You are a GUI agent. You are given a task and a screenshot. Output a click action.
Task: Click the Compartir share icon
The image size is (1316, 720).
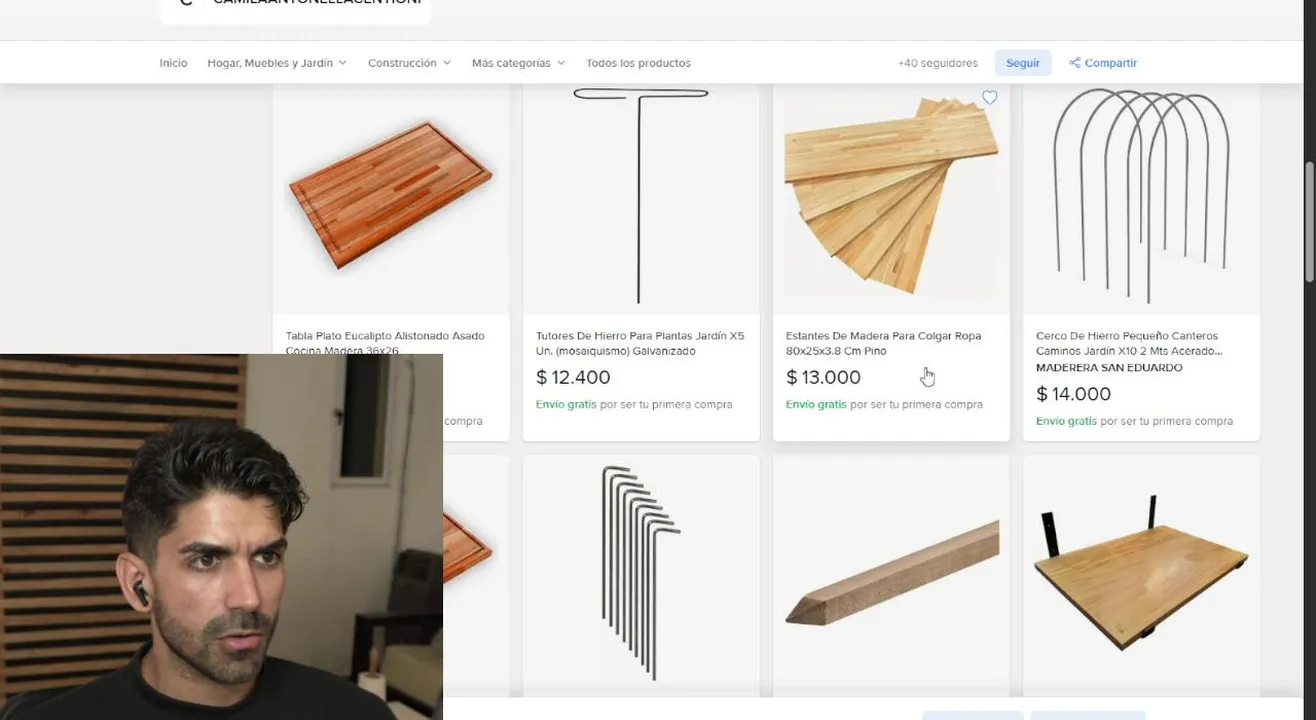(x=1074, y=63)
